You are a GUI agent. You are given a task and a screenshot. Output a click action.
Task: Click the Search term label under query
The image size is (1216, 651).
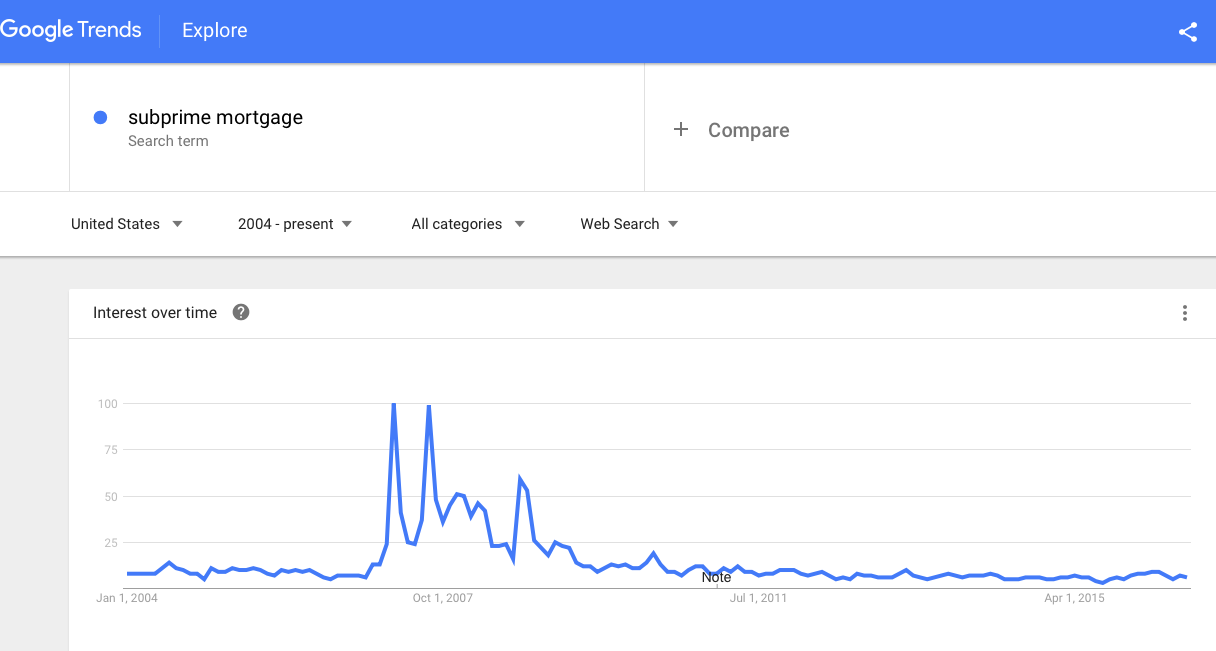[x=168, y=141]
